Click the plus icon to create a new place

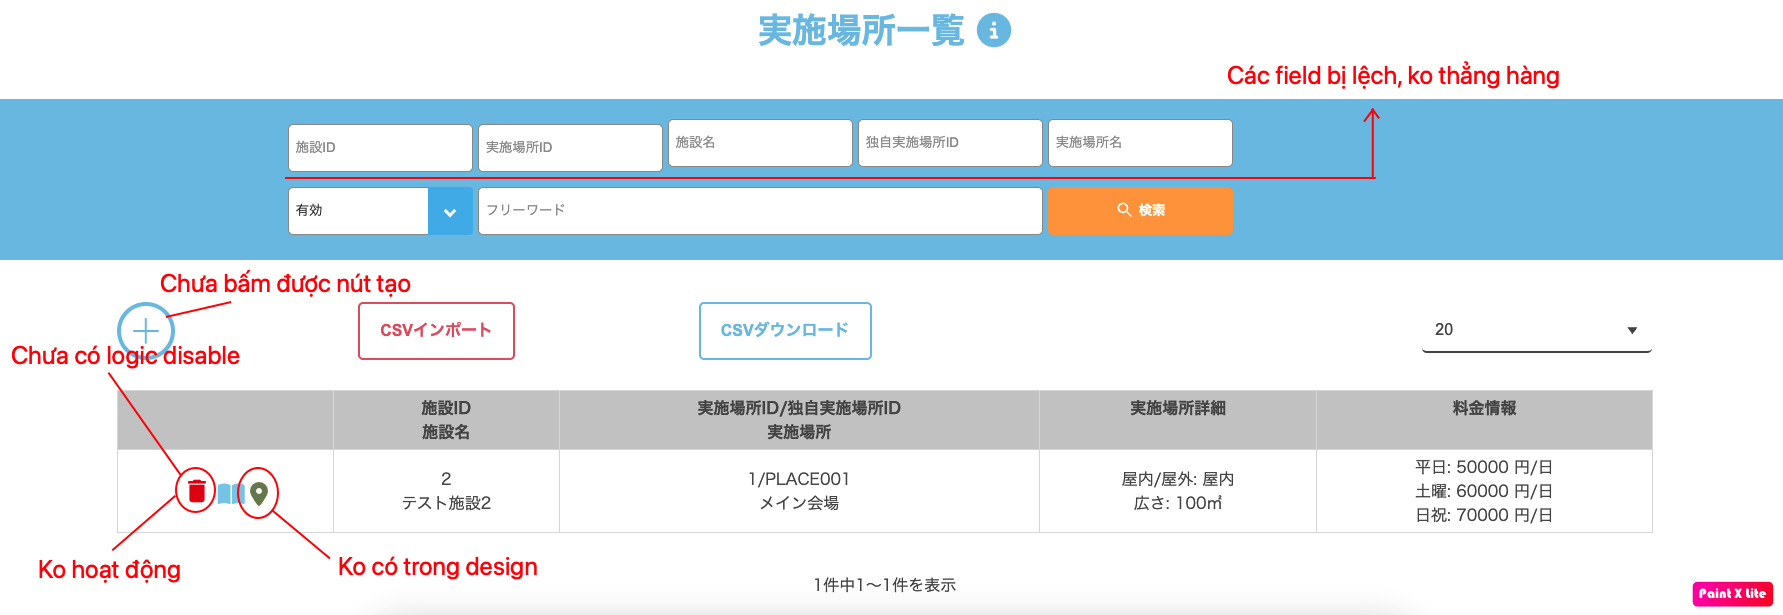146,331
